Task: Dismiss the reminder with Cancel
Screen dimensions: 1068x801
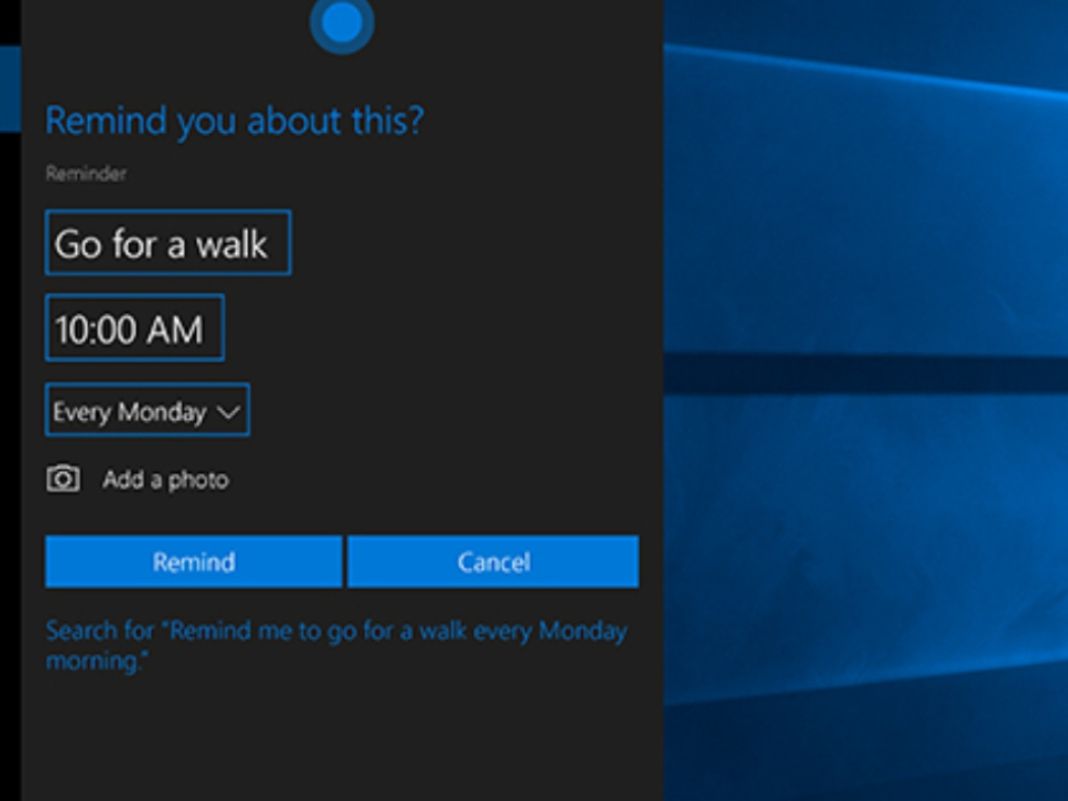Action: (x=493, y=561)
